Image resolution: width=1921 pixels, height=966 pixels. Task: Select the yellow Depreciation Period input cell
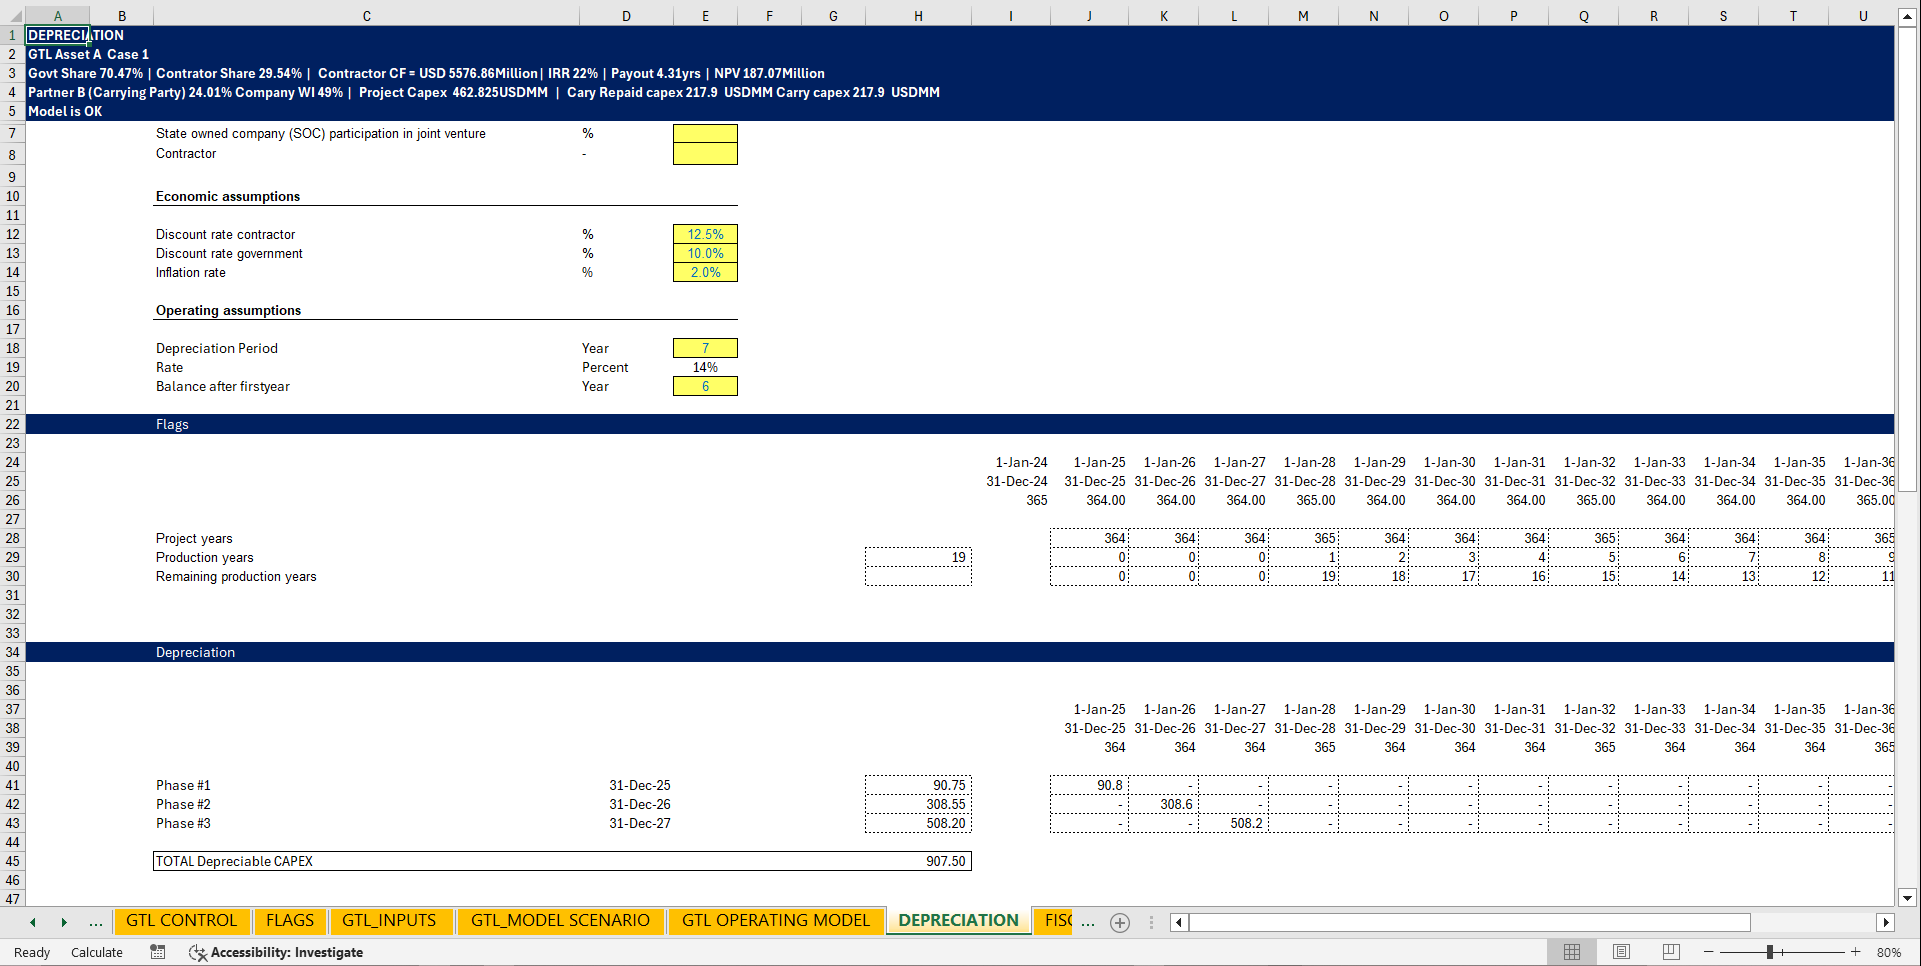(705, 348)
